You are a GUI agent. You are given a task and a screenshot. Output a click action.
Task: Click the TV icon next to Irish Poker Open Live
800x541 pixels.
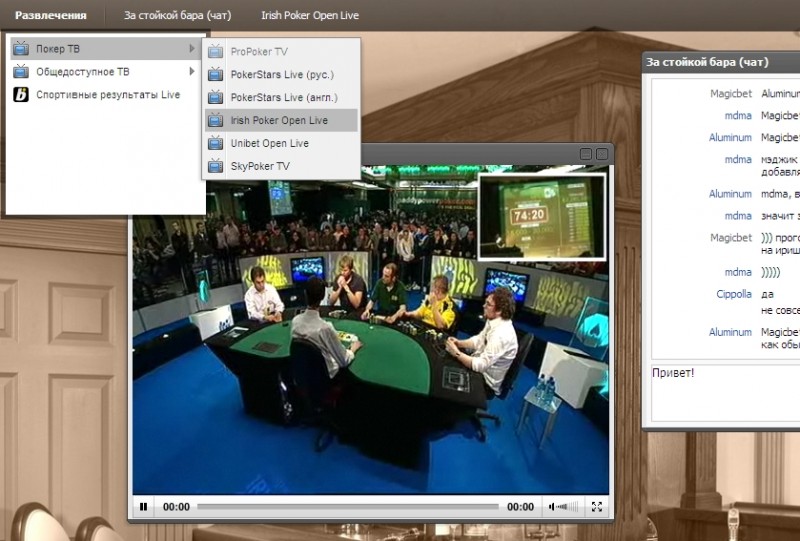[215, 120]
